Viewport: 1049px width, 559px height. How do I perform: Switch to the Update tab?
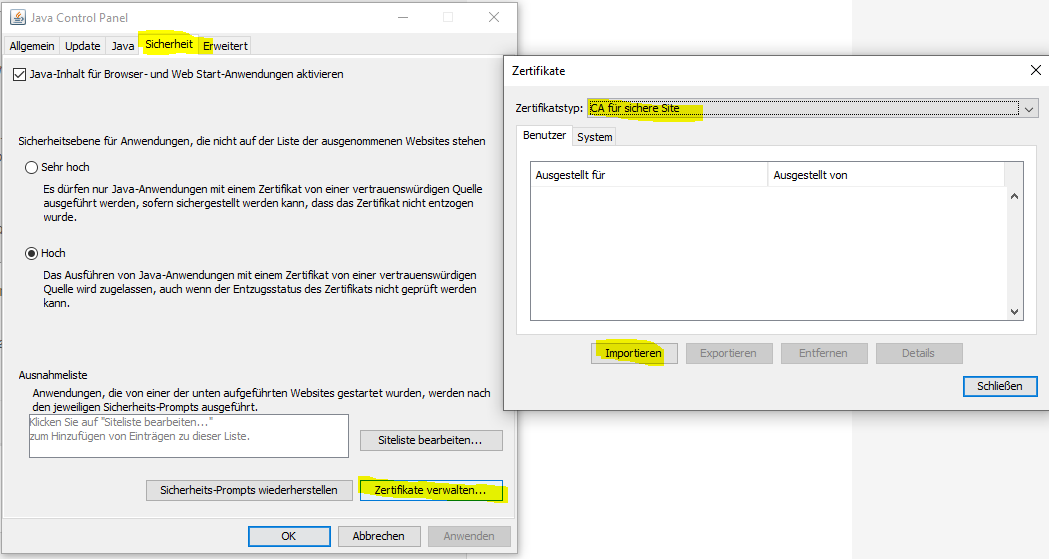point(82,46)
